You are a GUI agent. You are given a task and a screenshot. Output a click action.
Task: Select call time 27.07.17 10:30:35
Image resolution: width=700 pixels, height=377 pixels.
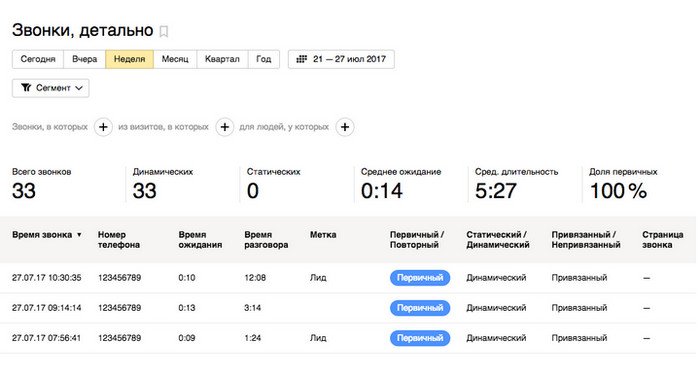point(46,277)
